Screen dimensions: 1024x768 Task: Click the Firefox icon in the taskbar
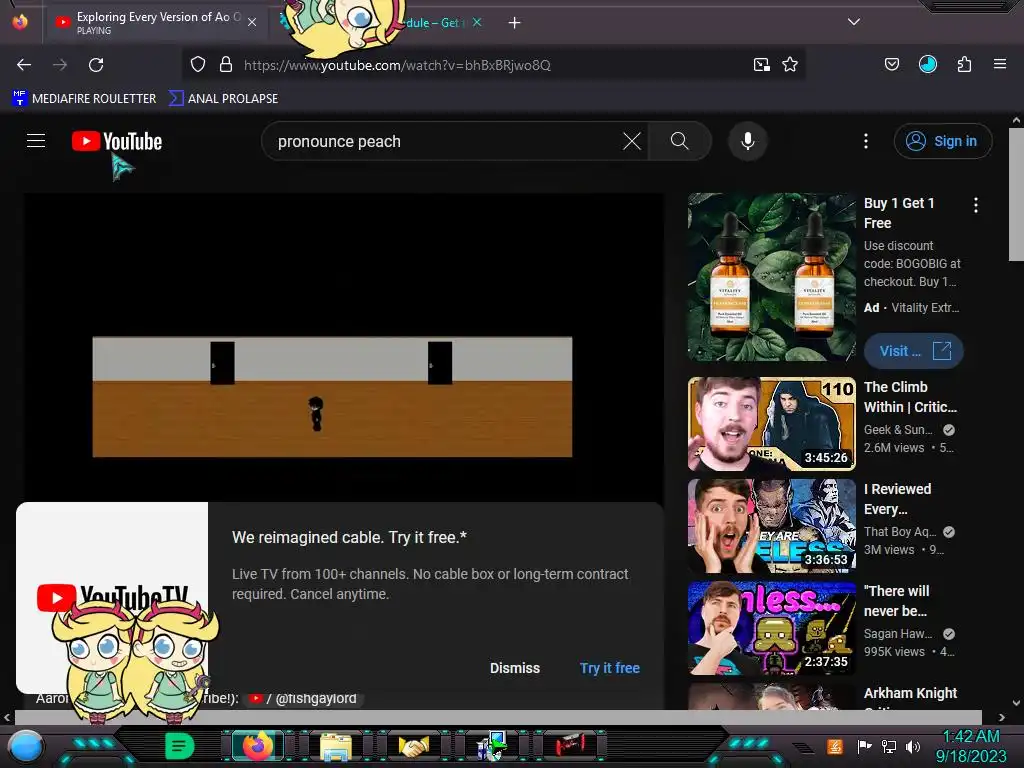click(257, 746)
